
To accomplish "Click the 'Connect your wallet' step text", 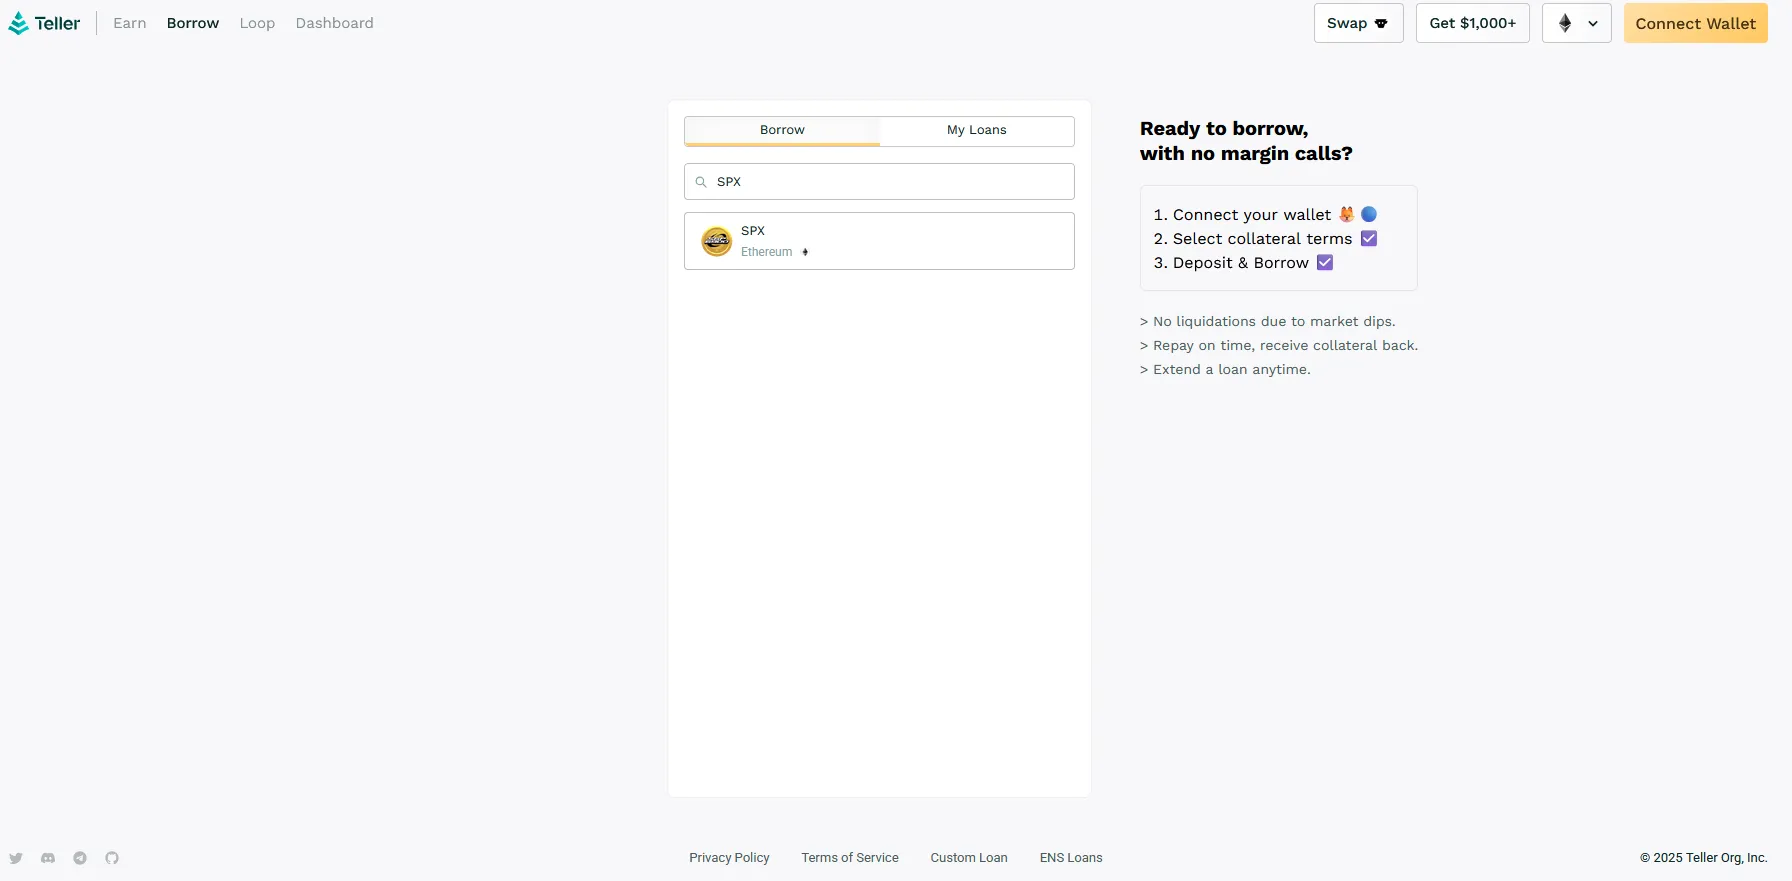I will click(x=1252, y=215).
